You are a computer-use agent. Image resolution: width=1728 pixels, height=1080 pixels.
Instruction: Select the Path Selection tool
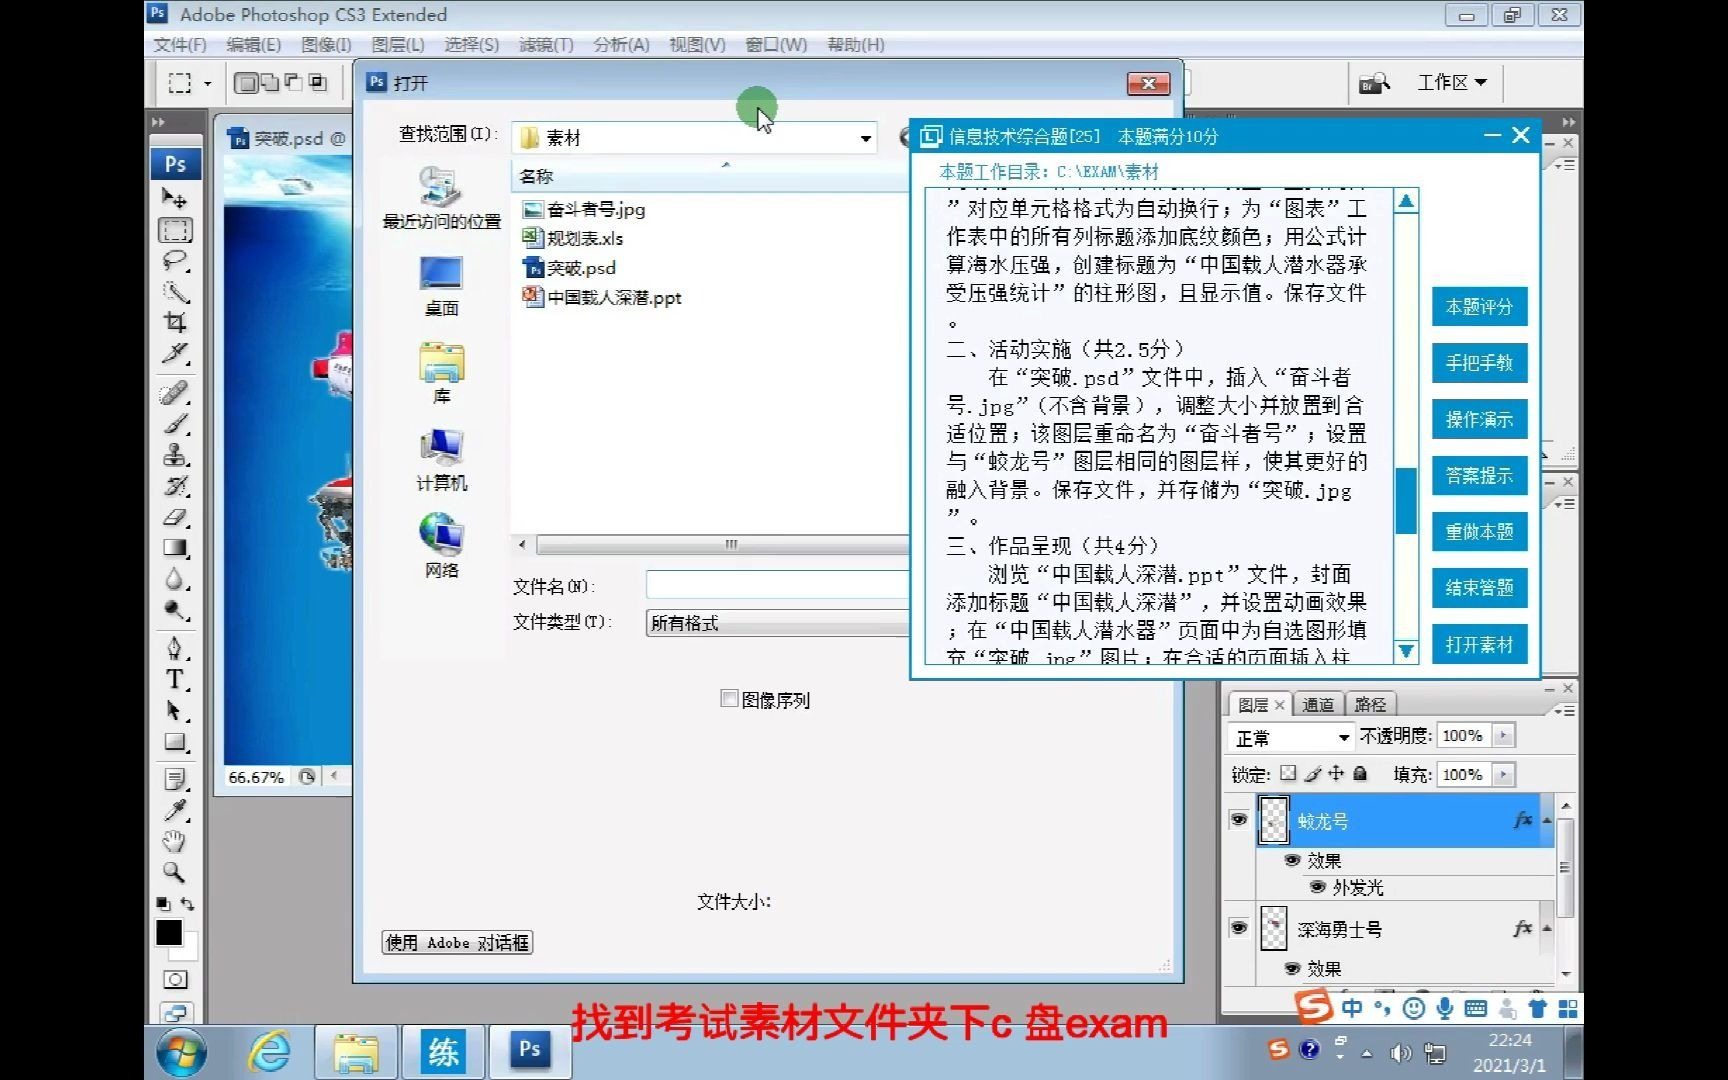[x=175, y=711]
